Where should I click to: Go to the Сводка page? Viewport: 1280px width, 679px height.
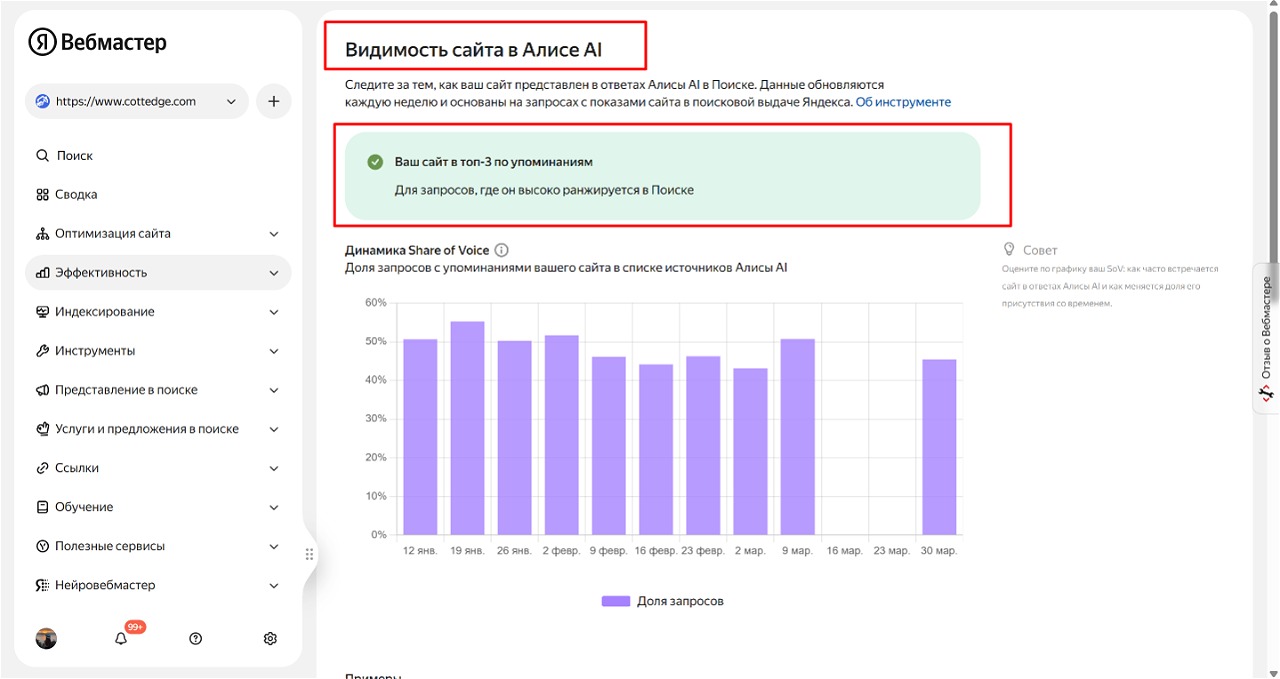pos(76,195)
